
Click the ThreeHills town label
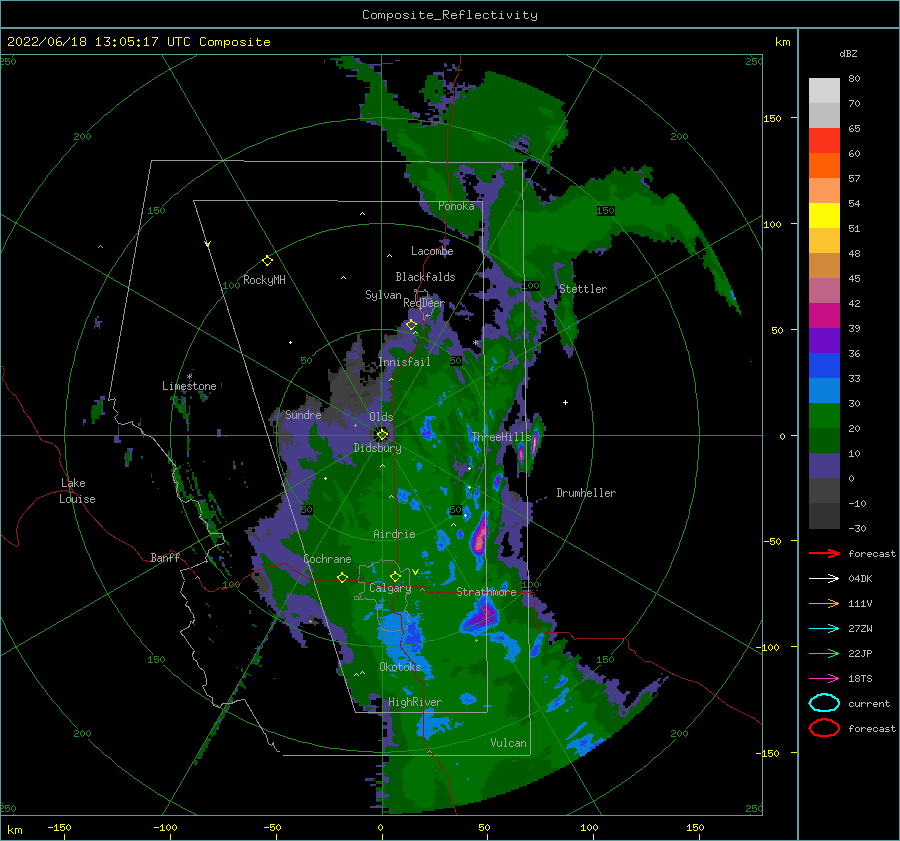(x=502, y=437)
